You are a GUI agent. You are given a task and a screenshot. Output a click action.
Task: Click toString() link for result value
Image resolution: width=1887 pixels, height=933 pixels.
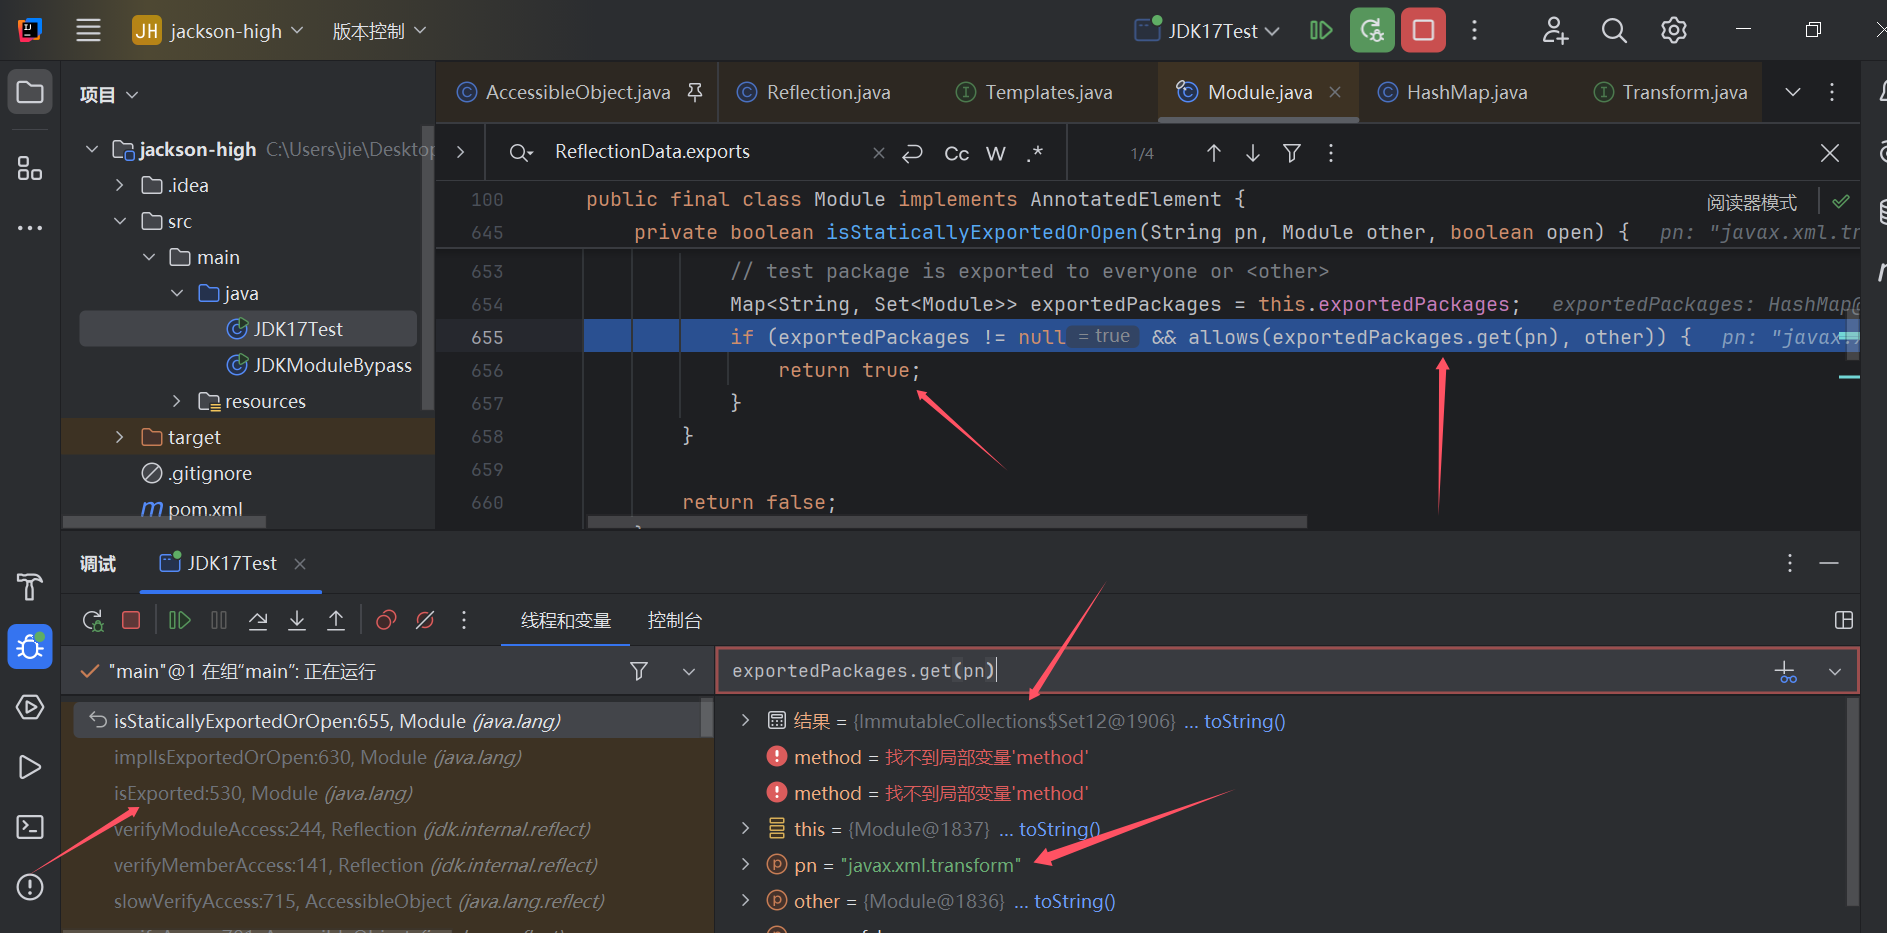pos(1244,721)
